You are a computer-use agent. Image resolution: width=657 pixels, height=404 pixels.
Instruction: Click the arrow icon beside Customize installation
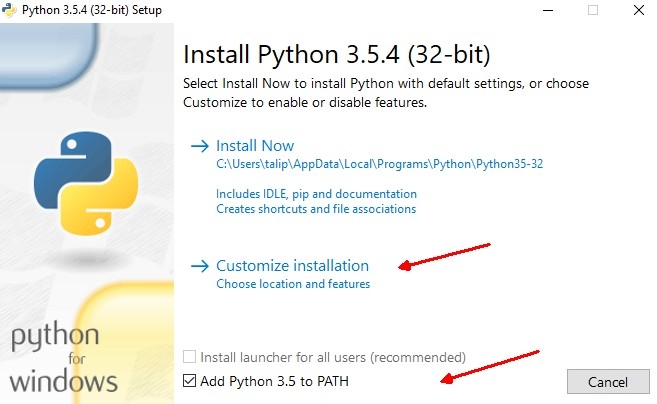199,266
